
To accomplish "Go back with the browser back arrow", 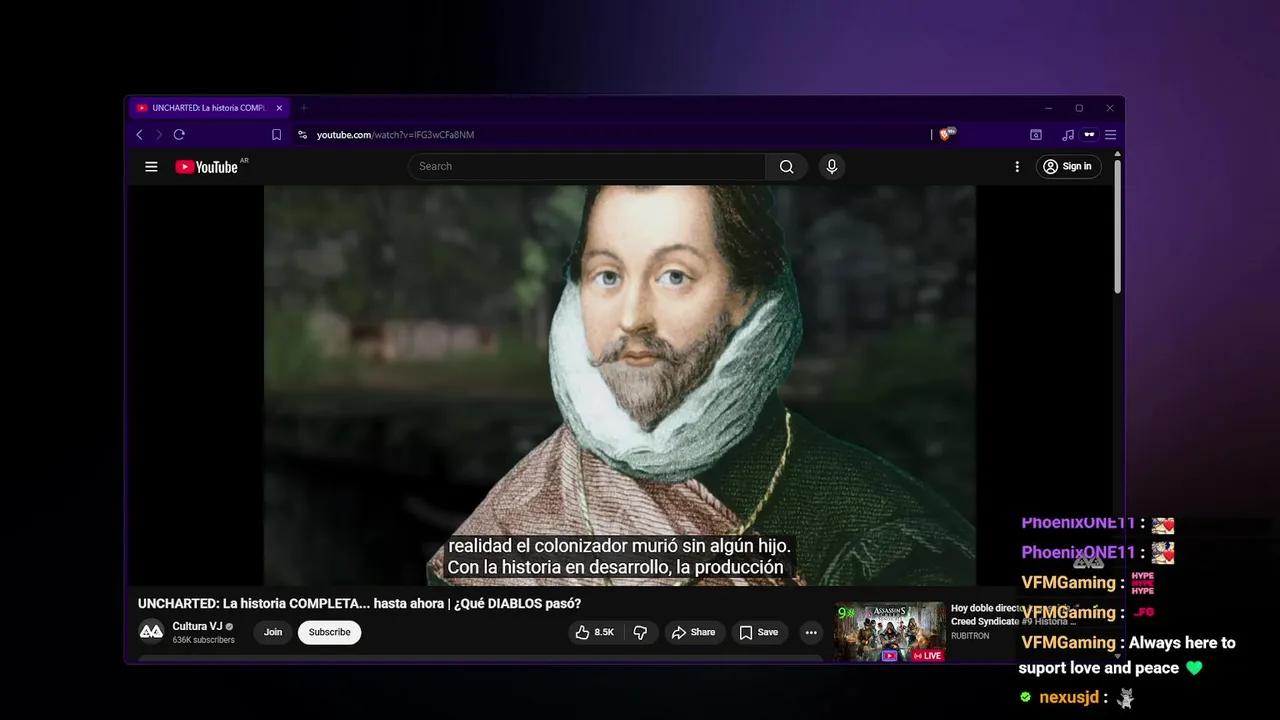I will [x=139, y=135].
